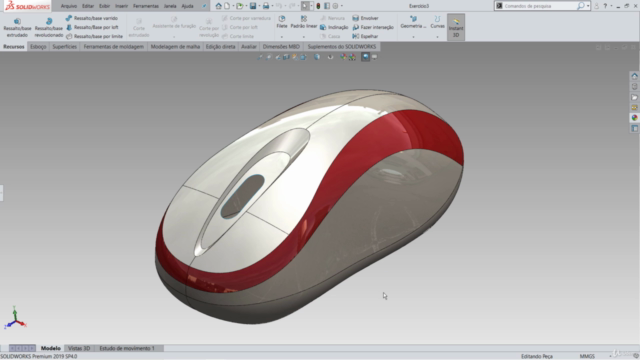Screen dimensions: 640x360
Task: Click the Options gear icon
Action: [x=335, y=6]
